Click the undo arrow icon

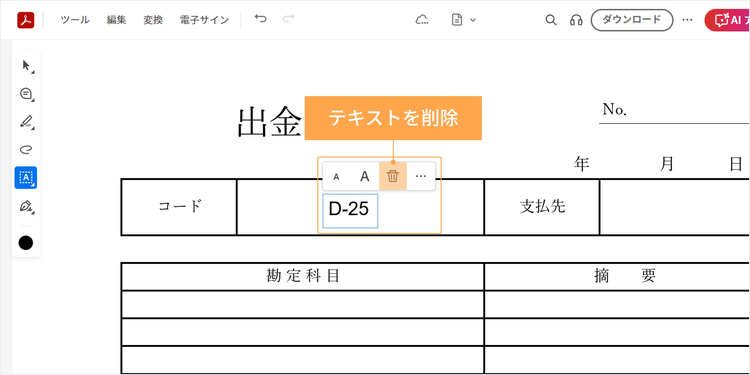pos(260,19)
